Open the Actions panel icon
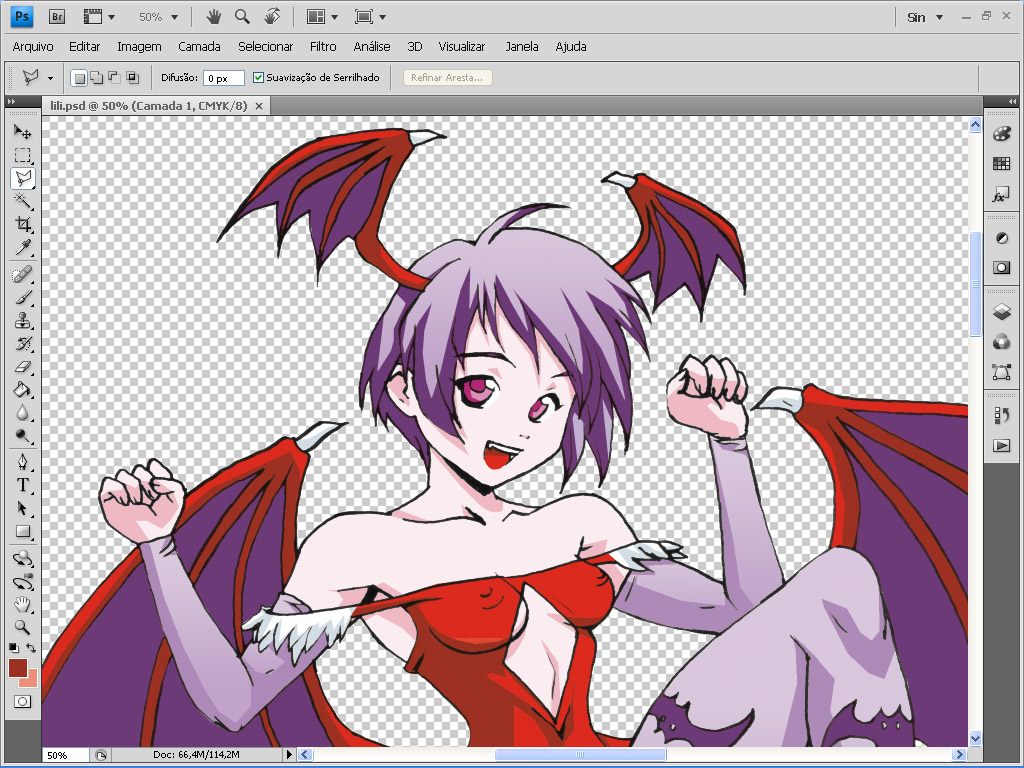 pos(1001,445)
